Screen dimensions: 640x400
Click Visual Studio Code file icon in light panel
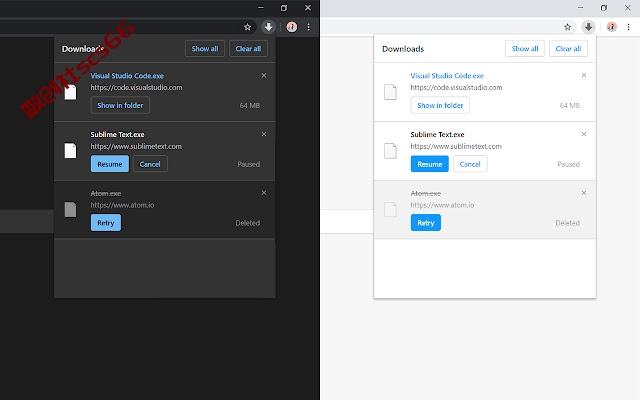(x=391, y=92)
